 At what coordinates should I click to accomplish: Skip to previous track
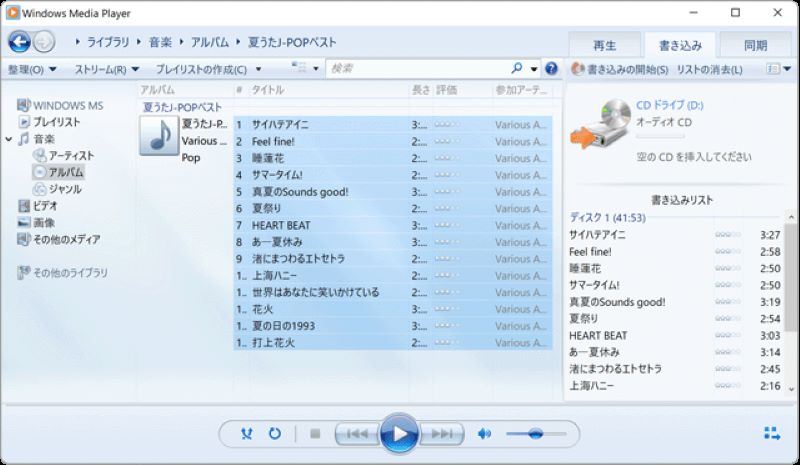[x=357, y=434]
